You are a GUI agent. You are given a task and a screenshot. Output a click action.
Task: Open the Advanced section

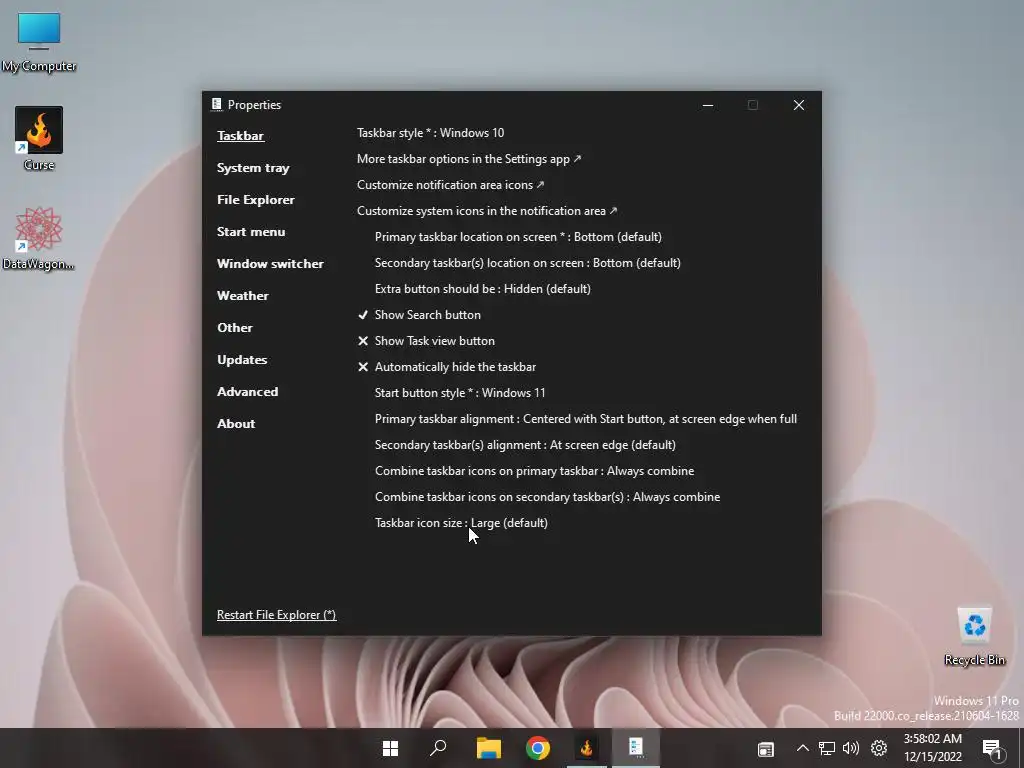point(248,392)
